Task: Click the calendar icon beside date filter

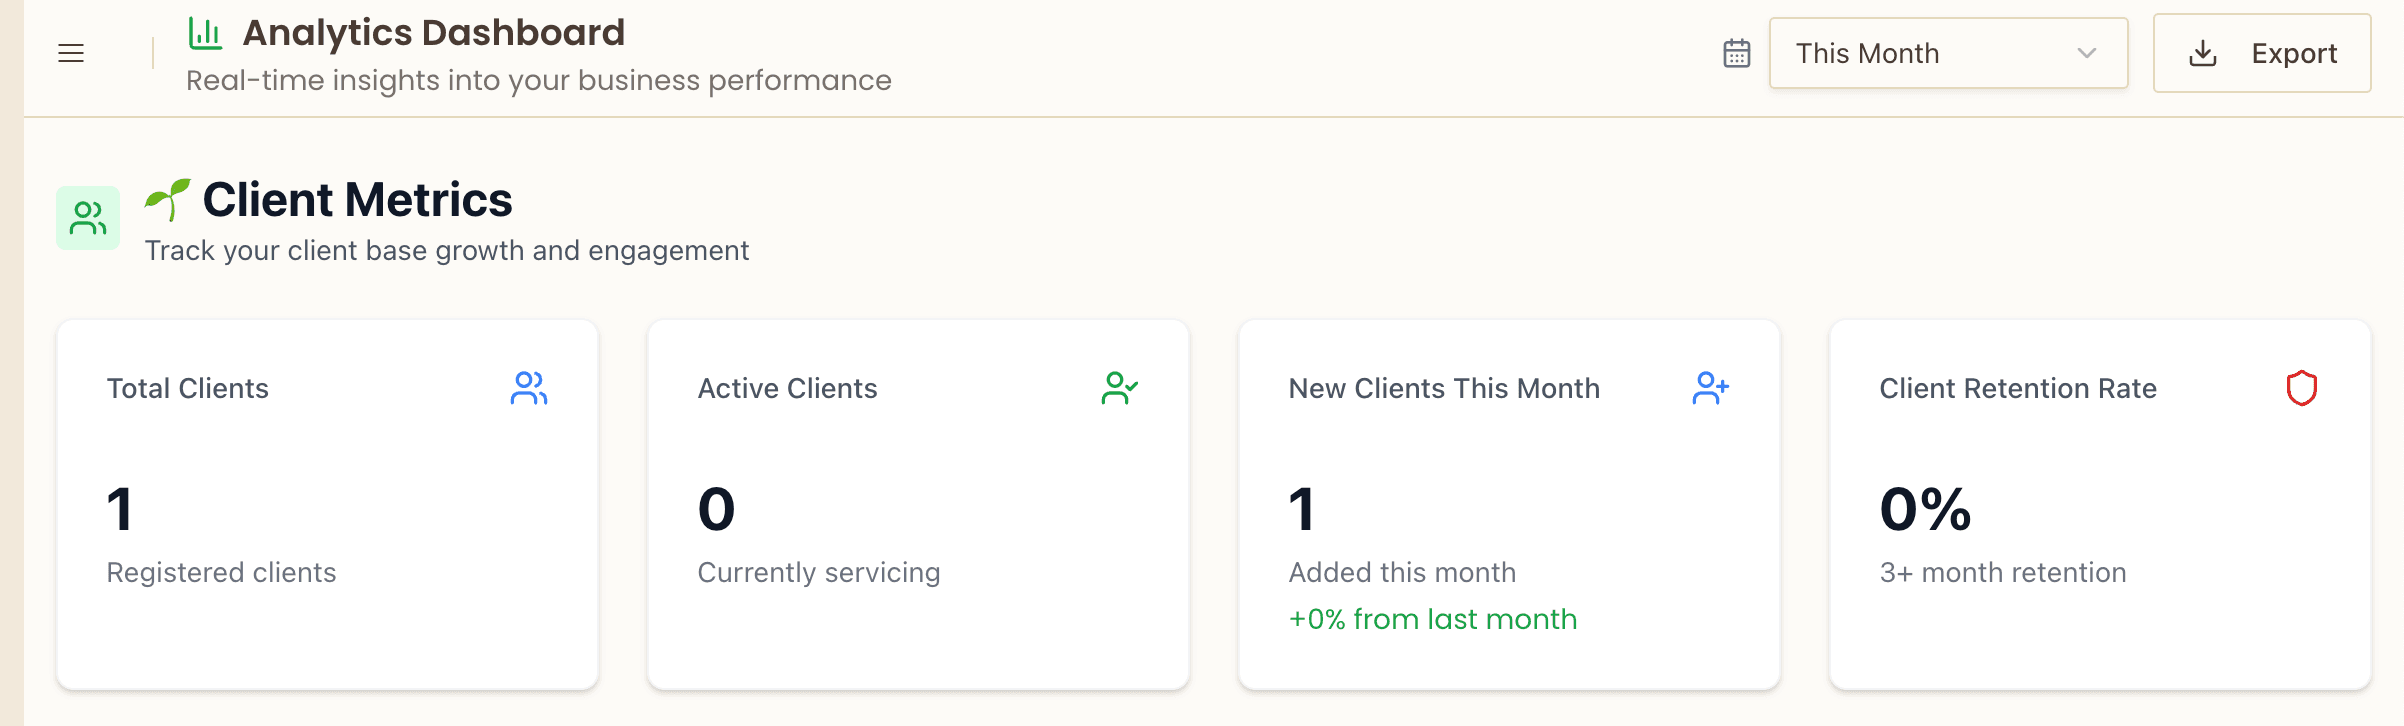Action: tap(1737, 54)
